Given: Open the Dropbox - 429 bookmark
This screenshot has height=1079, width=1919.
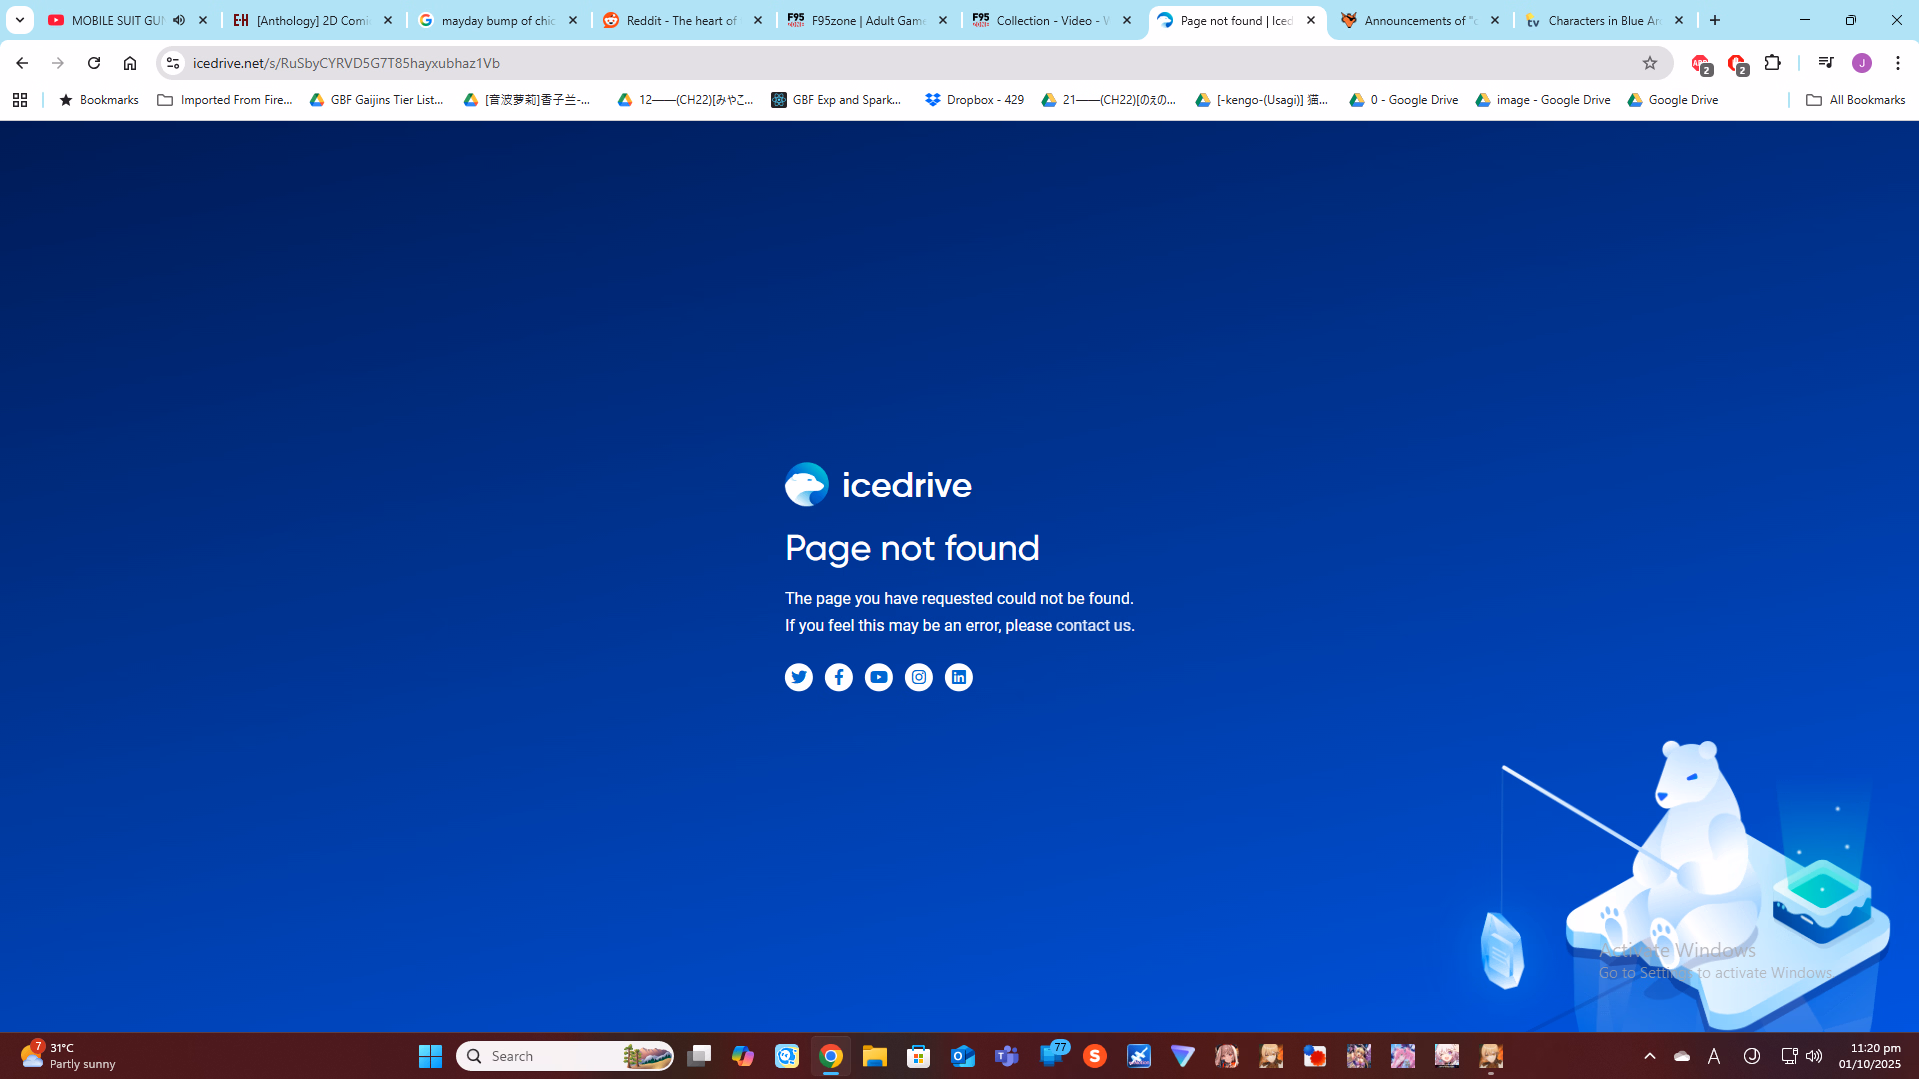Looking at the screenshot, I should [974, 100].
